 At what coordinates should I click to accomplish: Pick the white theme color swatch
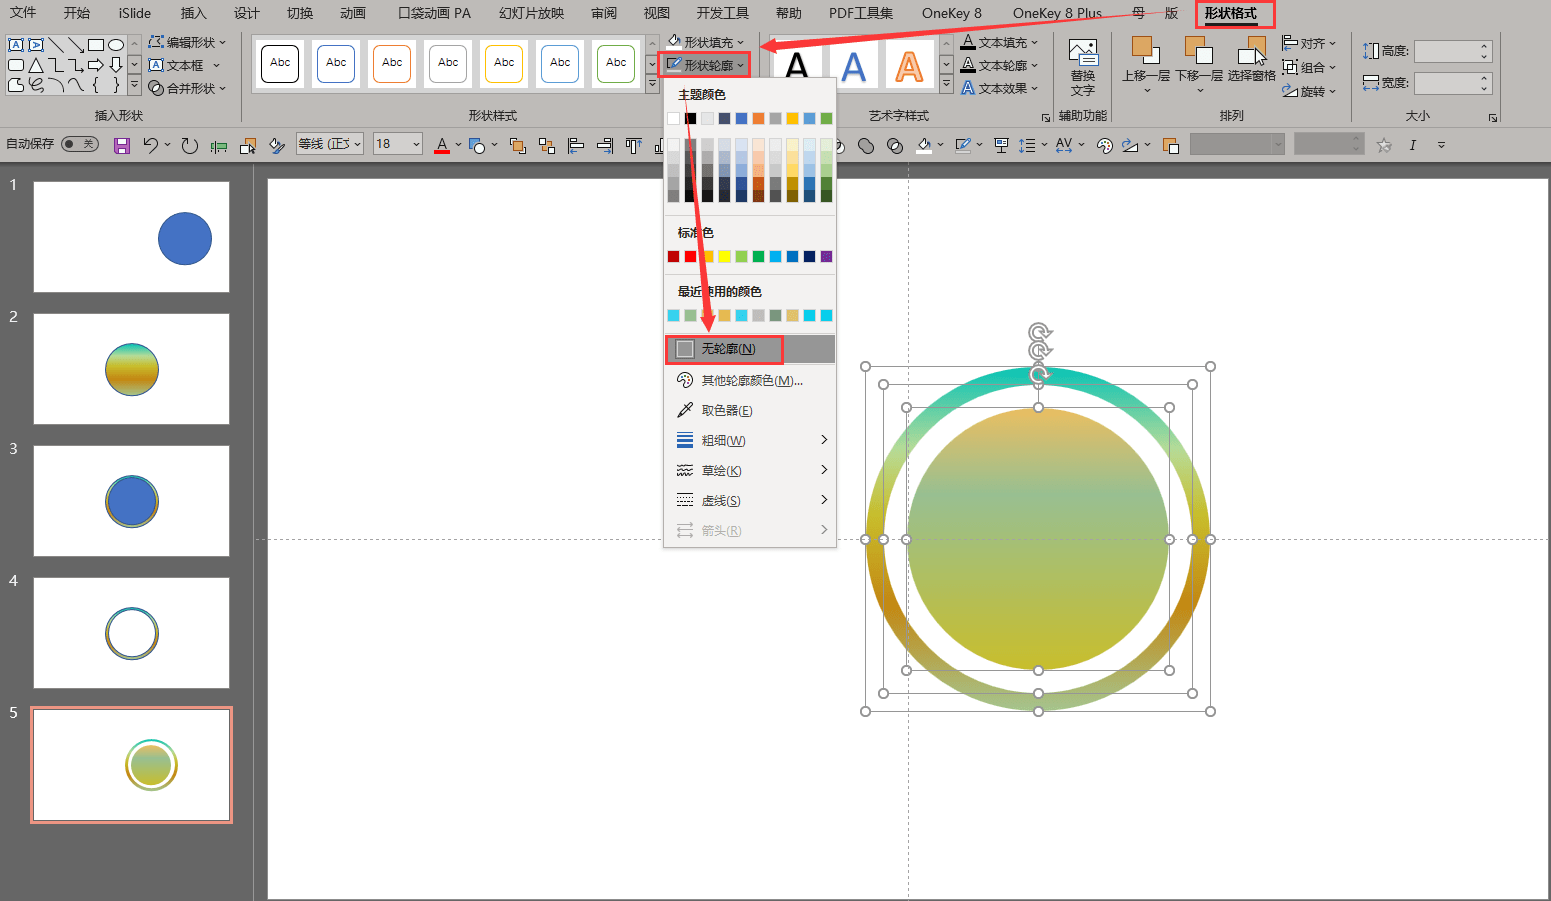[x=673, y=118]
